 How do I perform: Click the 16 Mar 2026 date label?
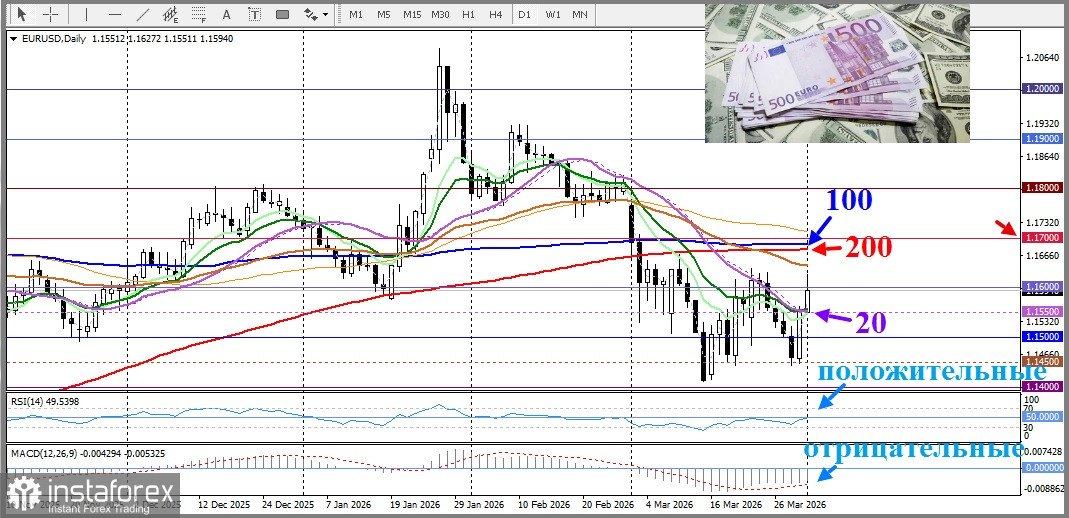[x=736, y=506]
